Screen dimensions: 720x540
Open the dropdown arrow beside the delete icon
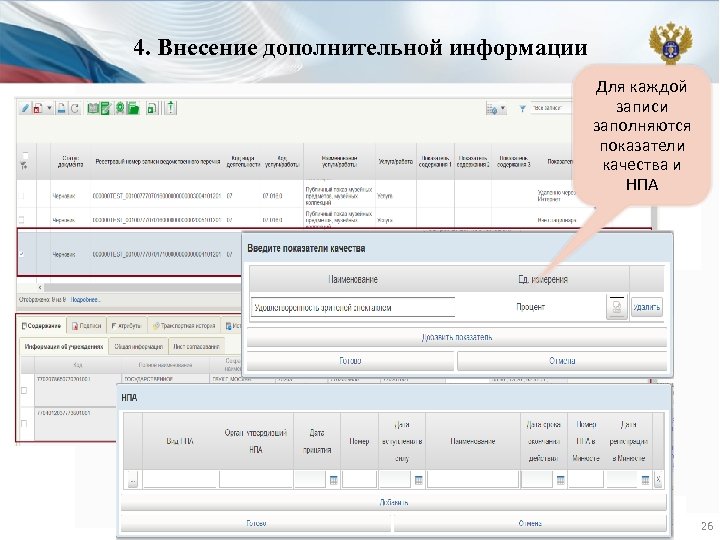49,109
